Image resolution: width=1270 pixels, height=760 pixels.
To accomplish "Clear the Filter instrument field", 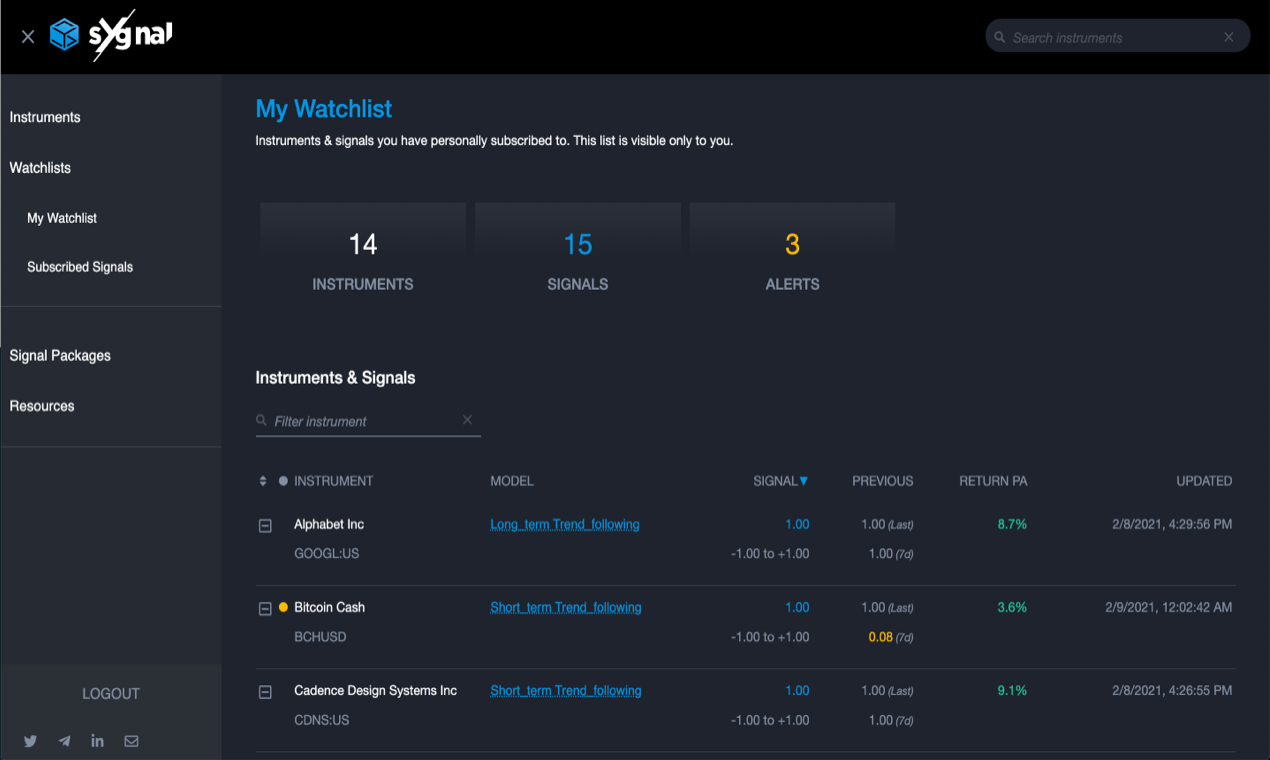I will point(467,420).
